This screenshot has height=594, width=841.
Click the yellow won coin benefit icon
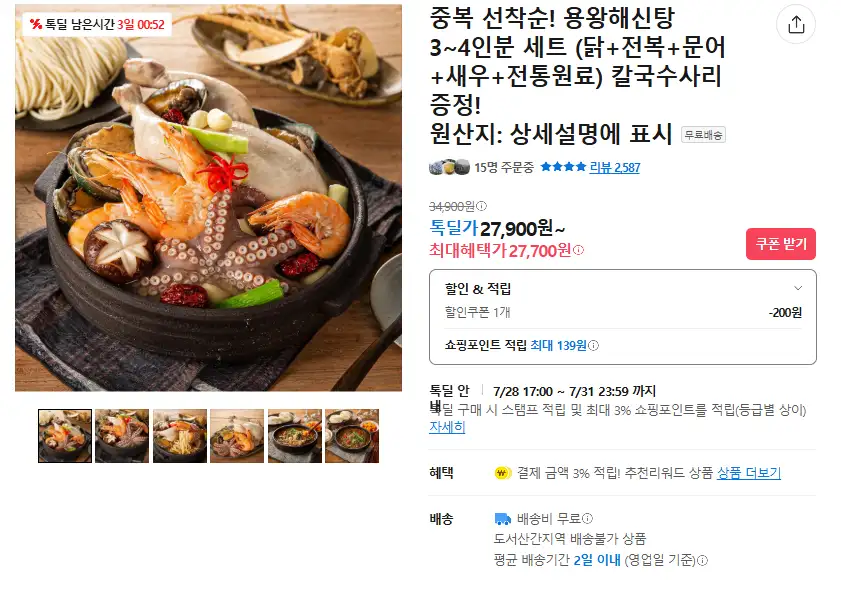coord(503,473)
